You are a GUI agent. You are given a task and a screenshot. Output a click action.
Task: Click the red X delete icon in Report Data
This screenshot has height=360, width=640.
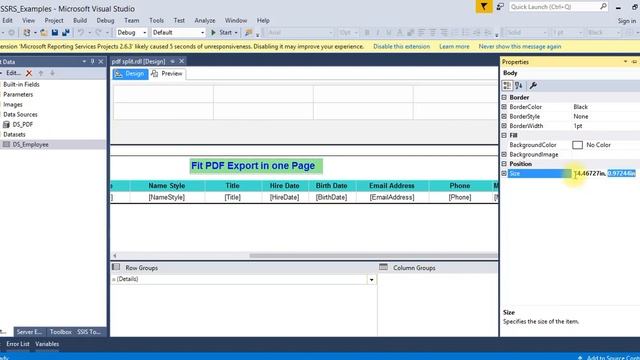[x=29, y=73]
